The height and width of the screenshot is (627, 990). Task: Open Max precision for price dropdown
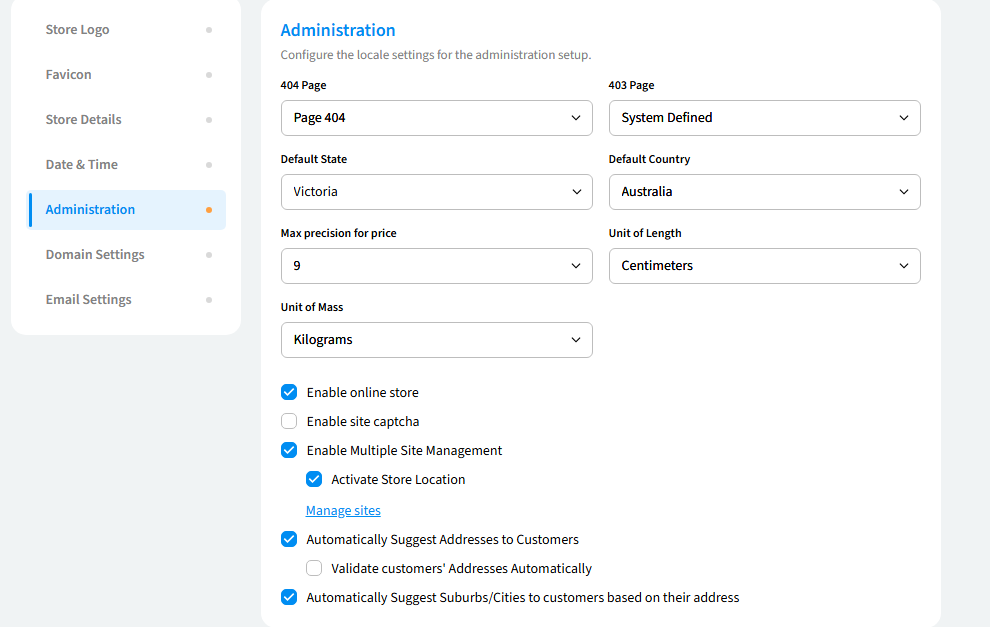pyautogui.click(x=436, y=266)
